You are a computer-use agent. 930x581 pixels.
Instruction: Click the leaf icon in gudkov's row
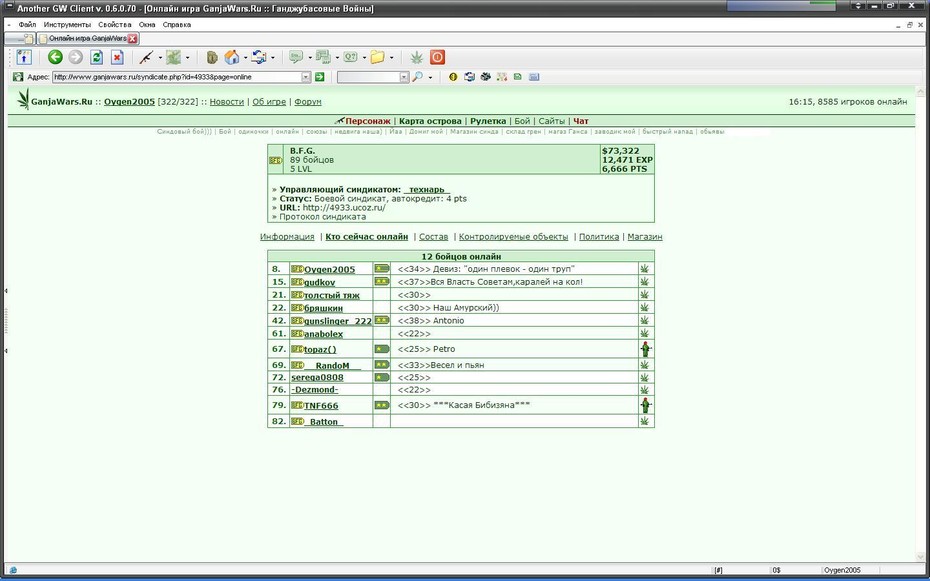645,282
